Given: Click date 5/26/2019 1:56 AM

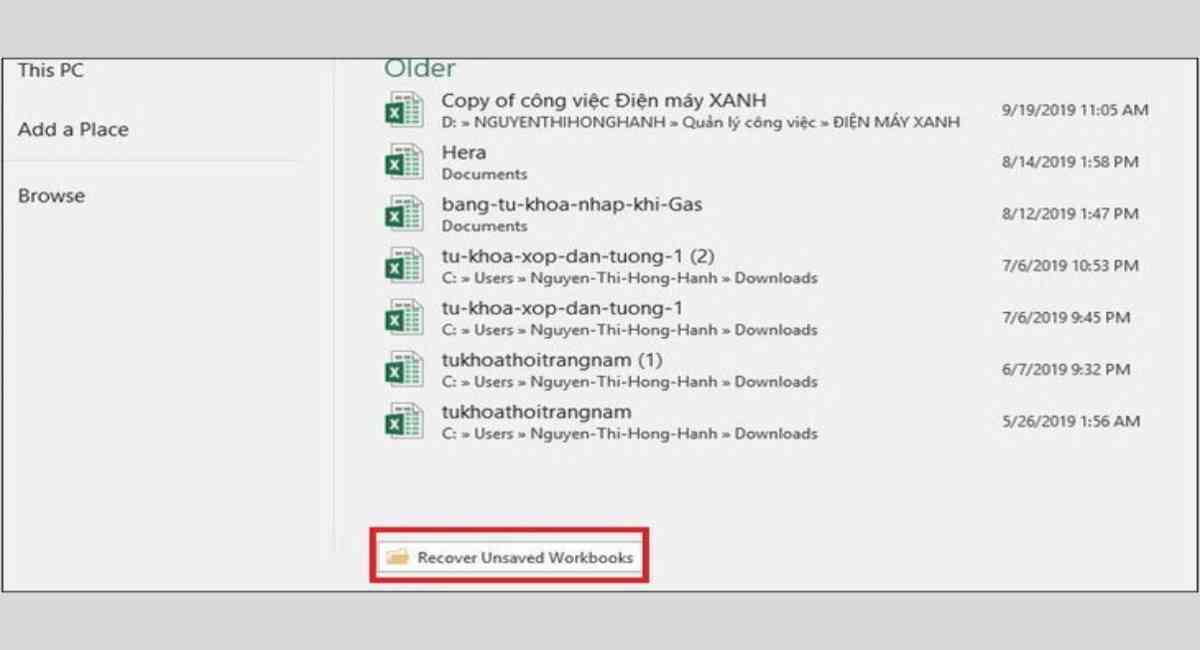Looking at the screenshot, I should pyautogui.click(x=1070, y=422).
